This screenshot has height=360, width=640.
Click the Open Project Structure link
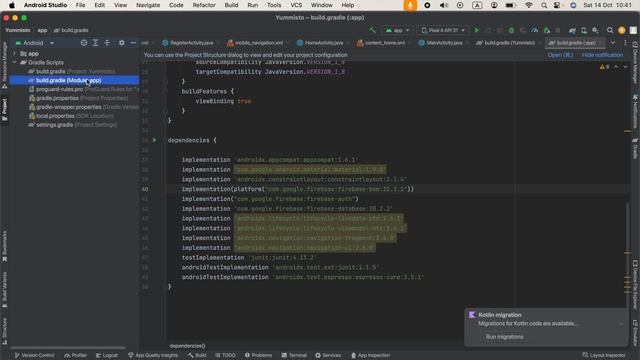pyautogui.click(x=560, y=55)
